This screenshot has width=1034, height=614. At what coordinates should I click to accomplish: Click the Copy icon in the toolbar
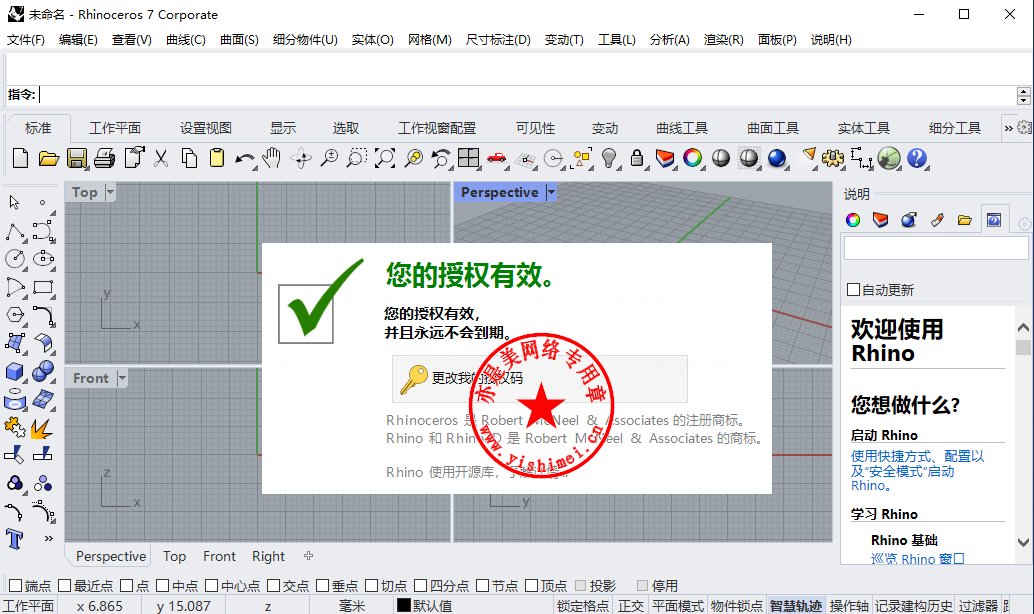pos(189,158)
